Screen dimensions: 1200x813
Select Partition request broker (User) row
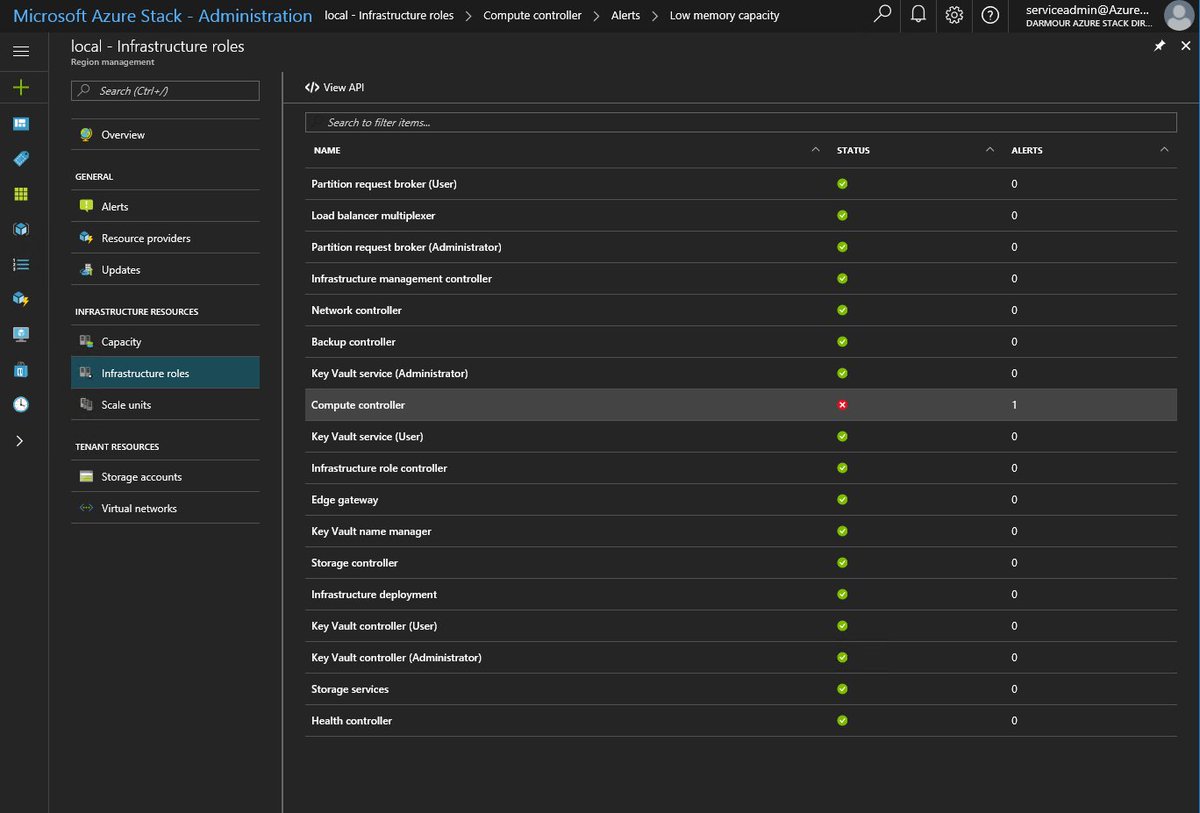coord(741,184)
